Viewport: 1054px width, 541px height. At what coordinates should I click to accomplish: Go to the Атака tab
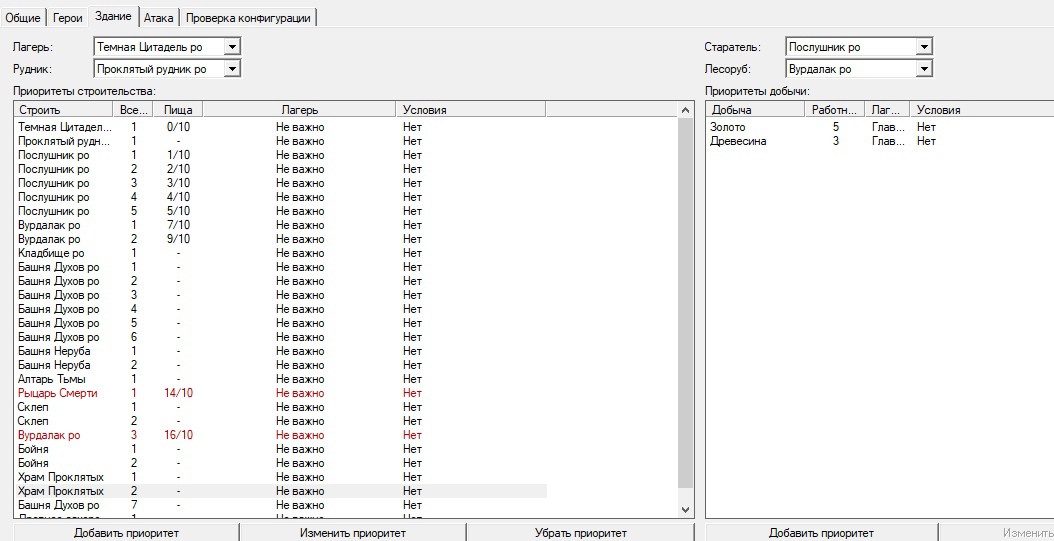pos(159,18)
